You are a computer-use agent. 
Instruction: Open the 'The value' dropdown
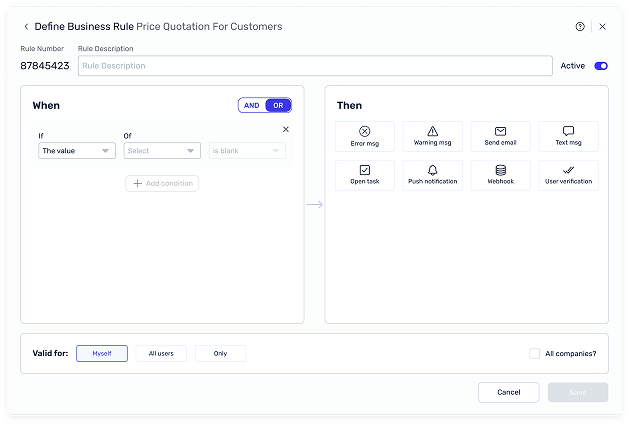(x=77, y=151)
